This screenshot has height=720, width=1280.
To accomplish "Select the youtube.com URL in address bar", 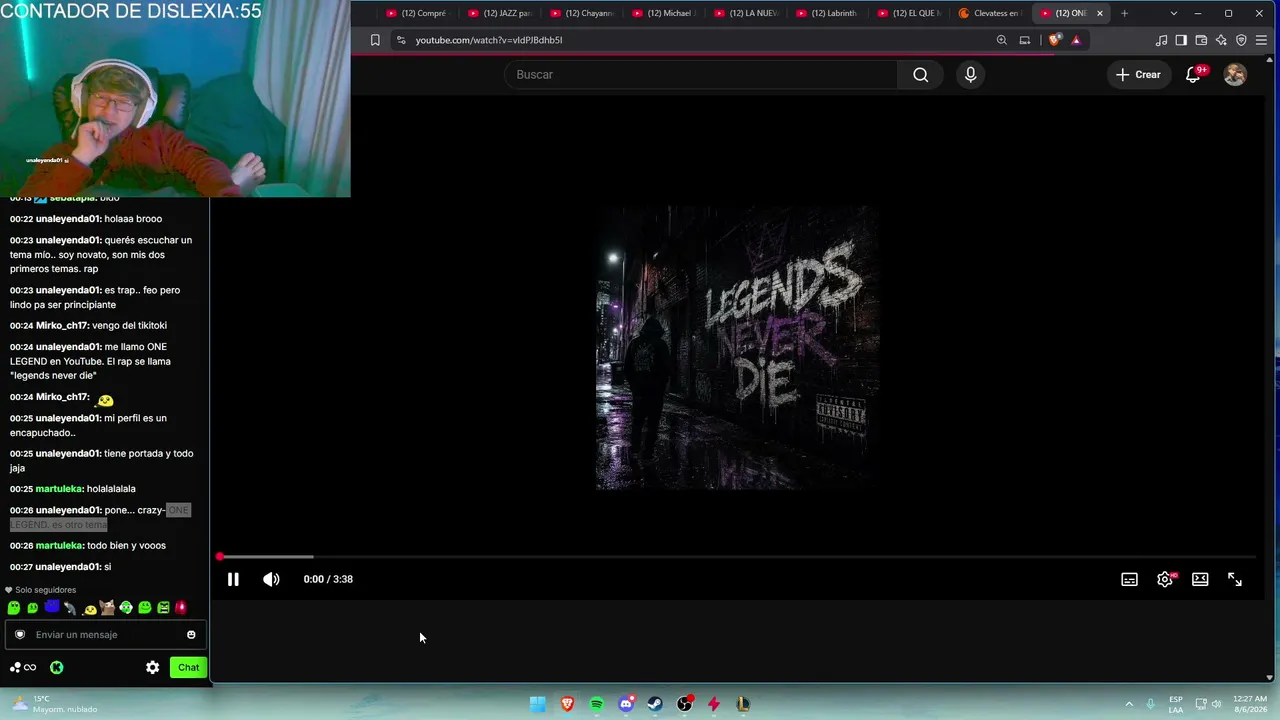I will tap(489, 40).
